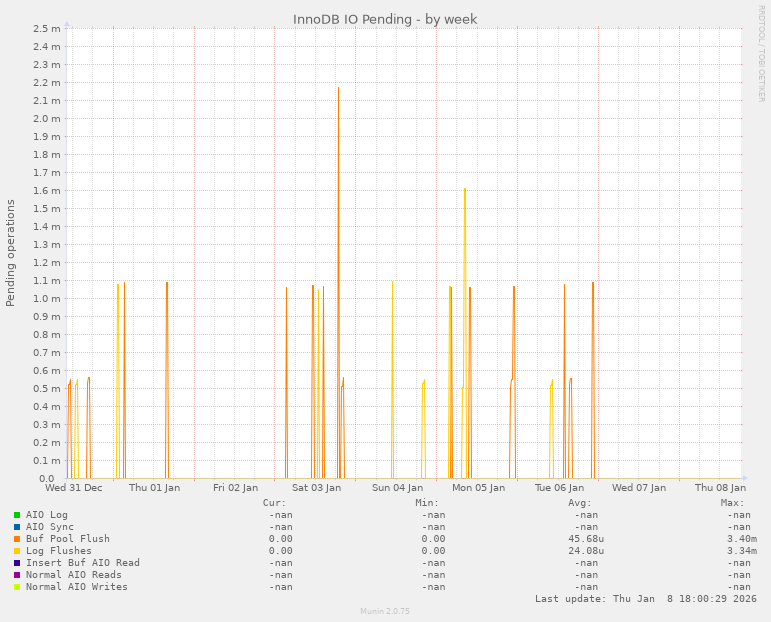Click the 'Buf Pool Flush' legend label
Image resolution: width=771 pixels, height=622 pixels.
(x=68, y=539)
